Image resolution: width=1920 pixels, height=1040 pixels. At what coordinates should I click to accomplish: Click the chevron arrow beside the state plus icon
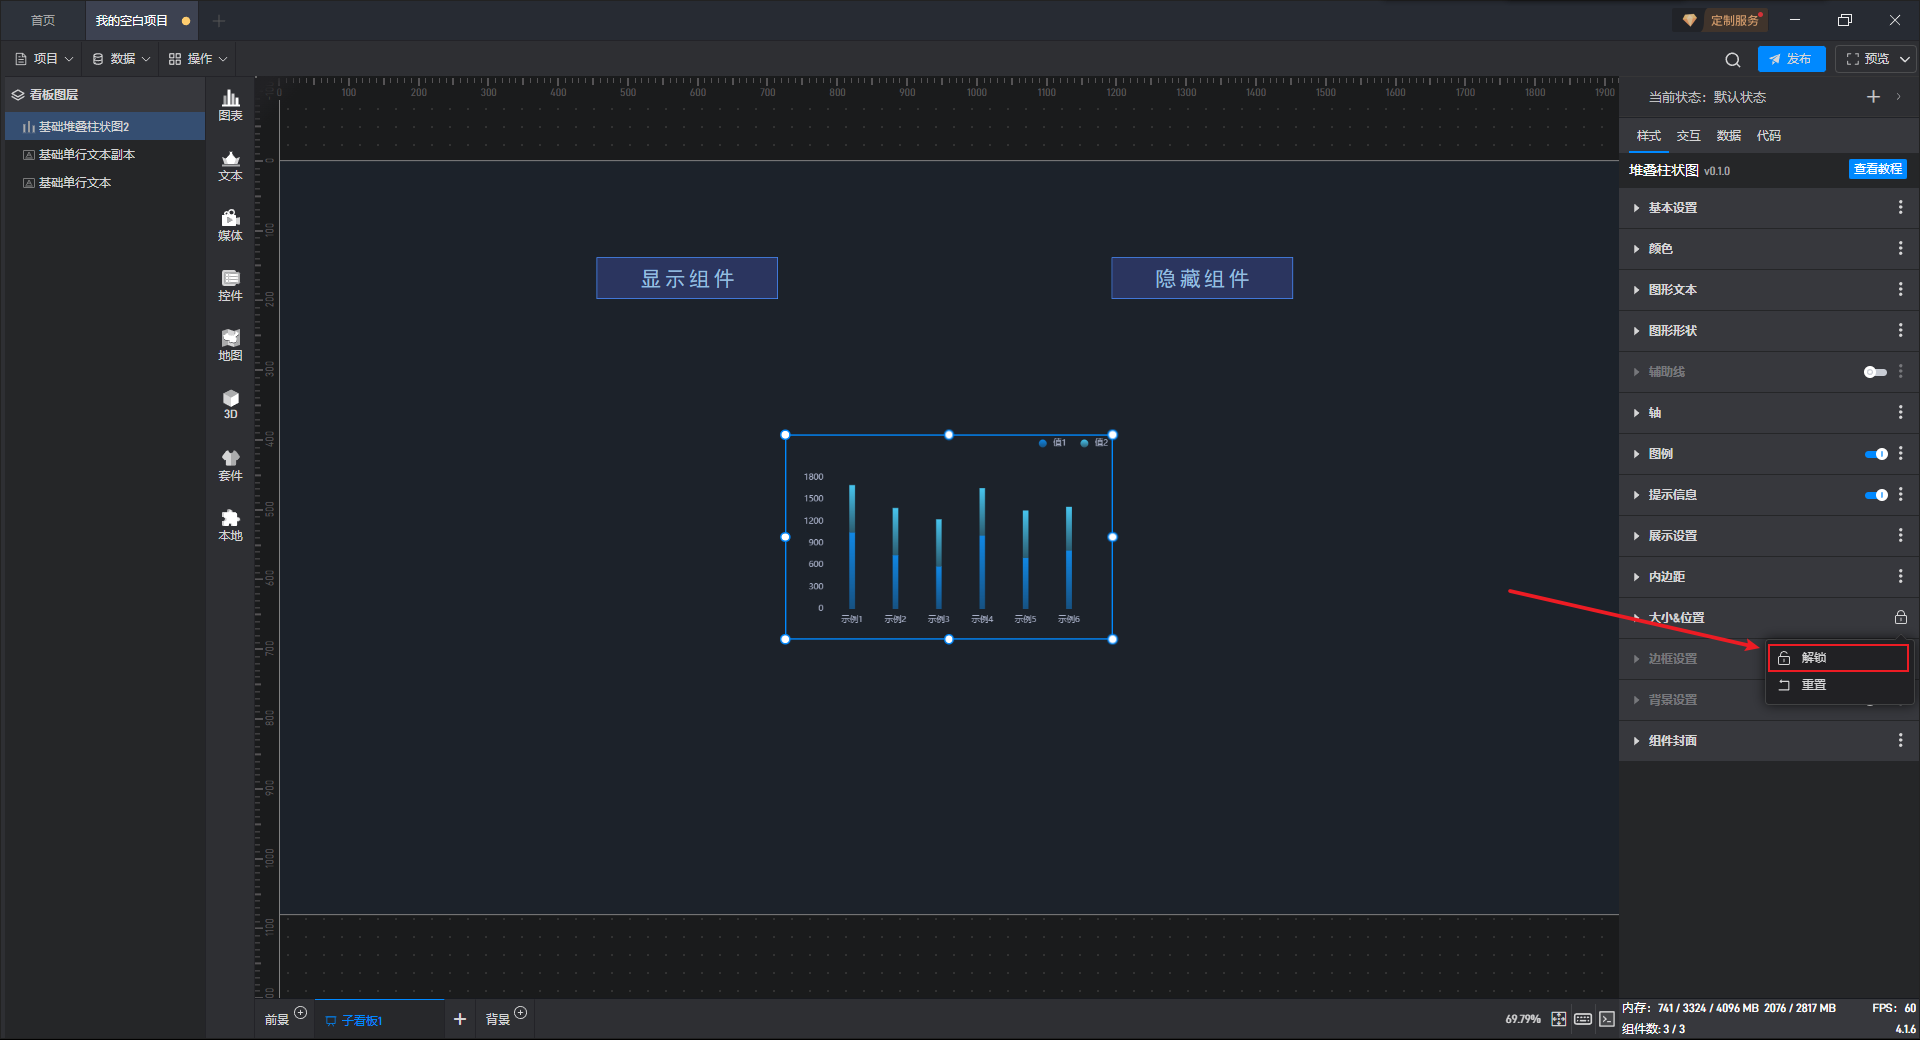(1898, 97)
